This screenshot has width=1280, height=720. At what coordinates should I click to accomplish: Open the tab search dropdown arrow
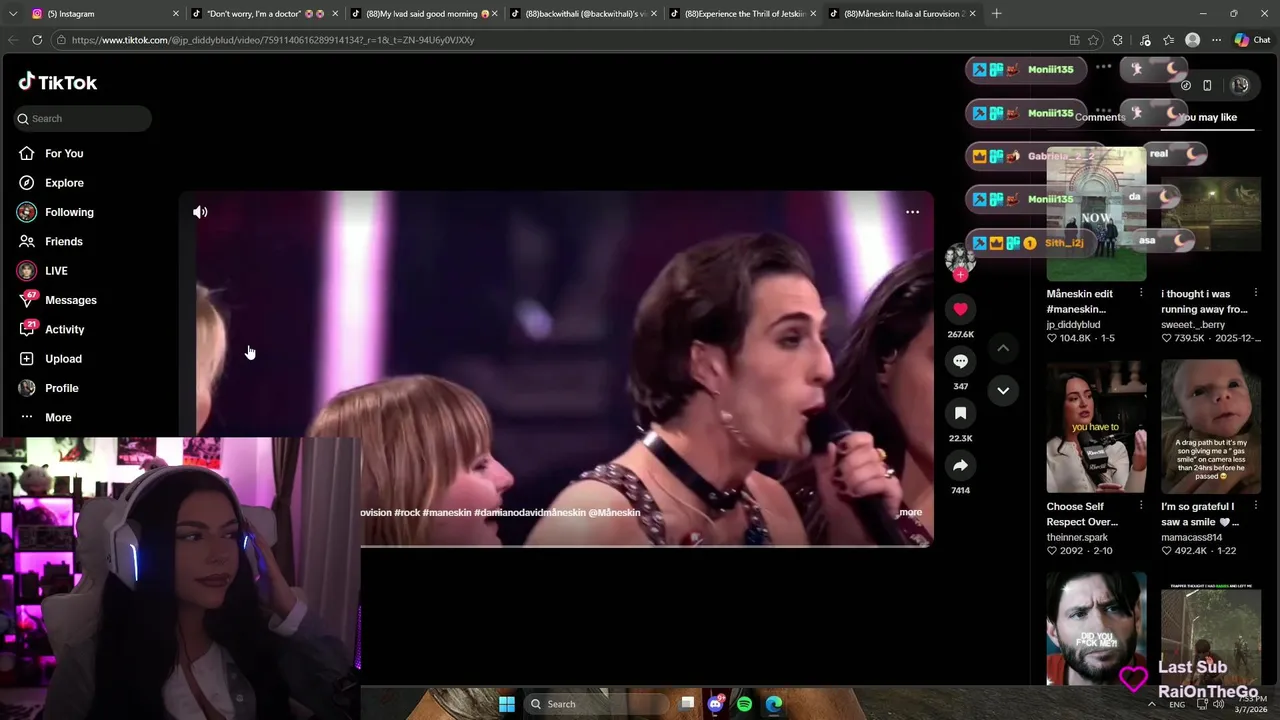click(x=12, y=14)
